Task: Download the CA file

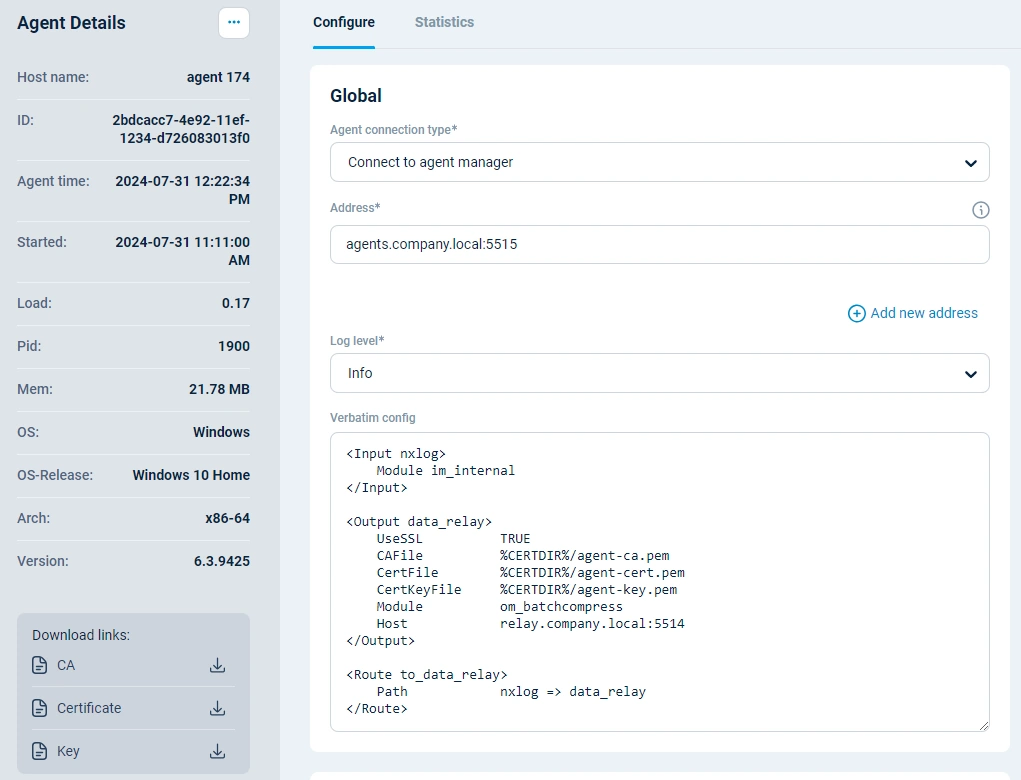Action: pos(217,664)
